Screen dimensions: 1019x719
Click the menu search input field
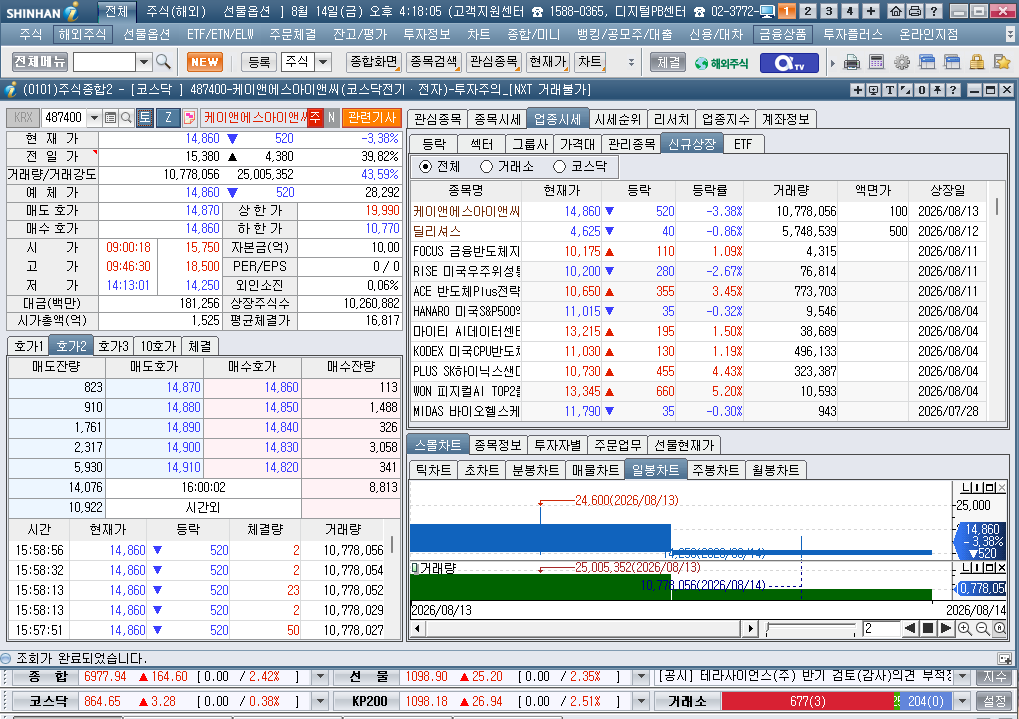(104, 62)
